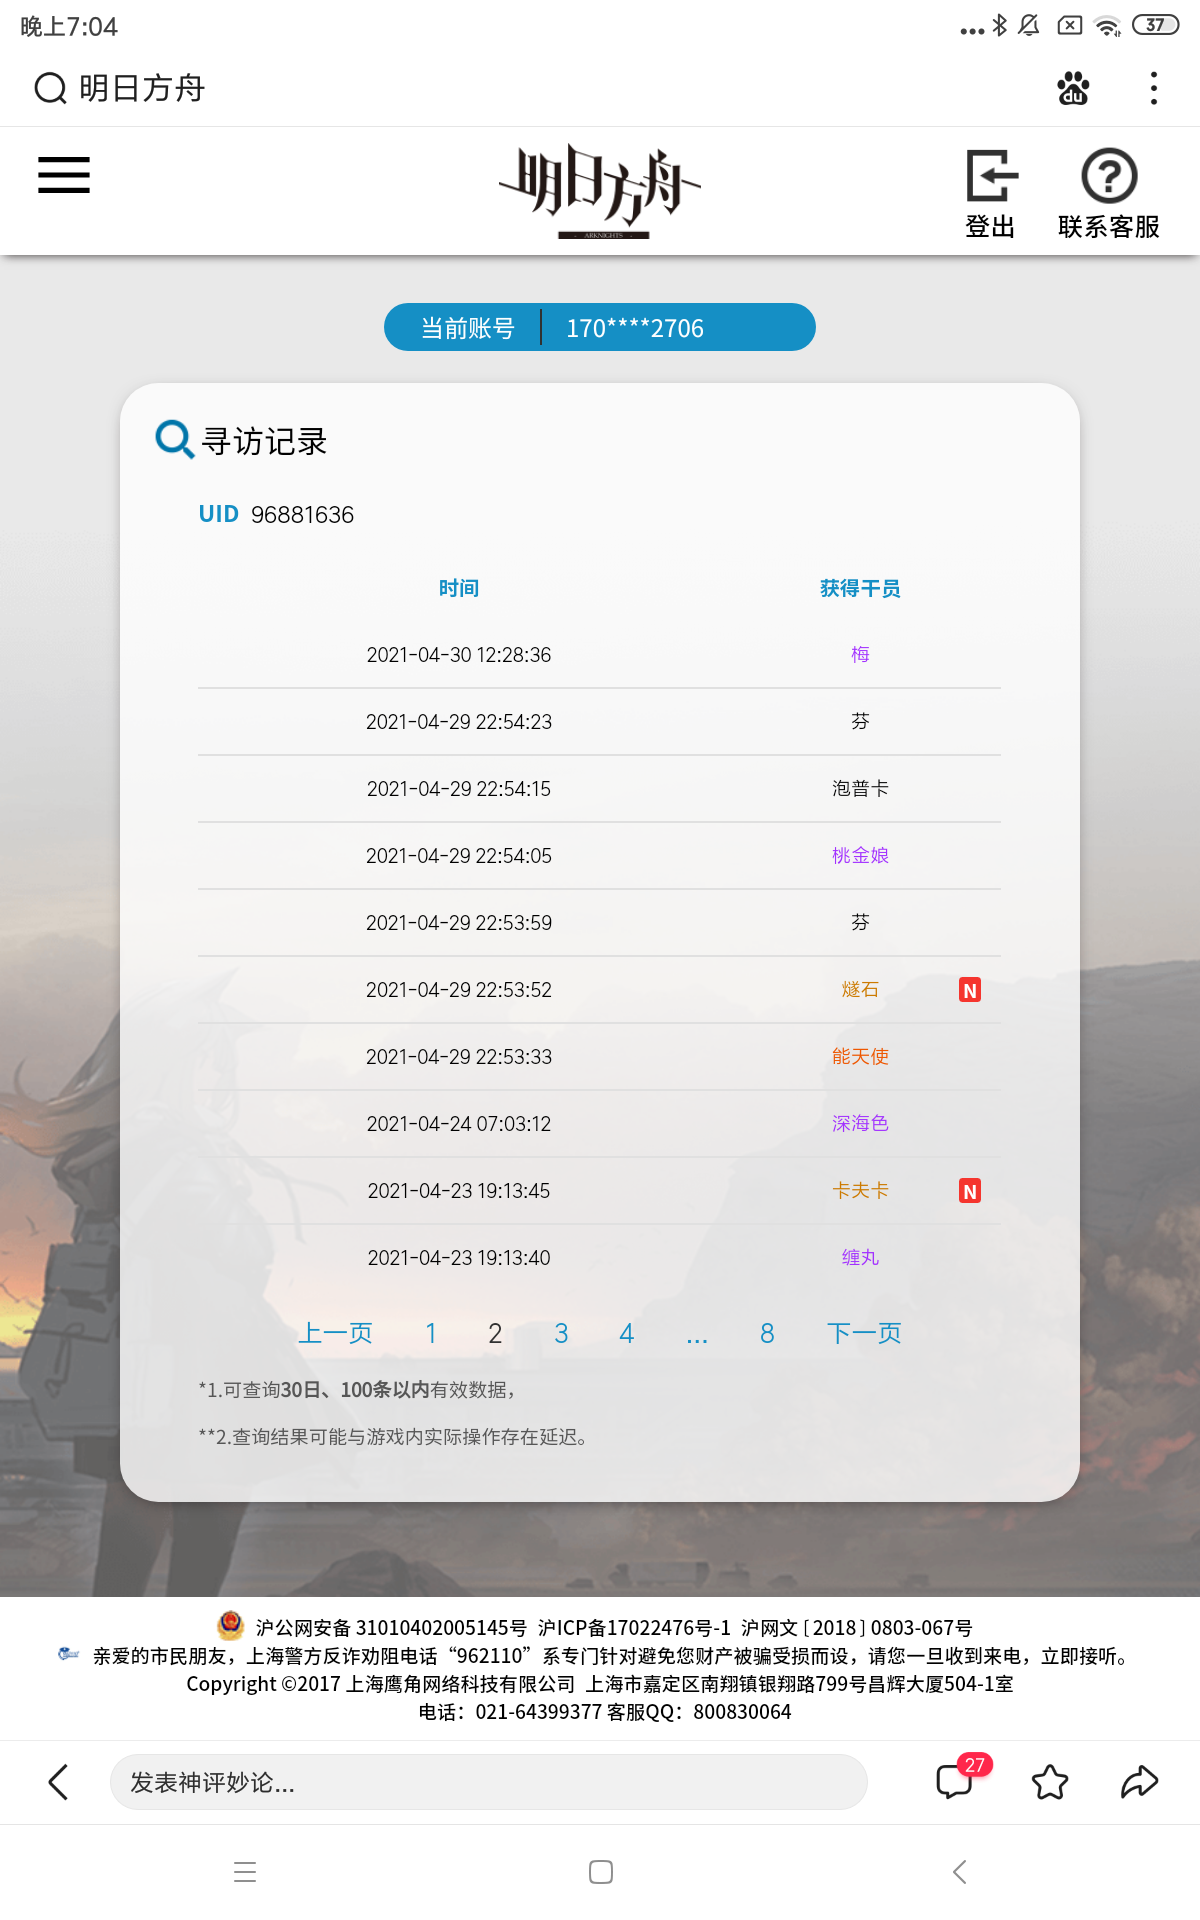This screenshot has width=1200, height=1920.
Task: Click the 寻访记录 magnifier icon
Action: pyautogui.click(x=174, y=439)
